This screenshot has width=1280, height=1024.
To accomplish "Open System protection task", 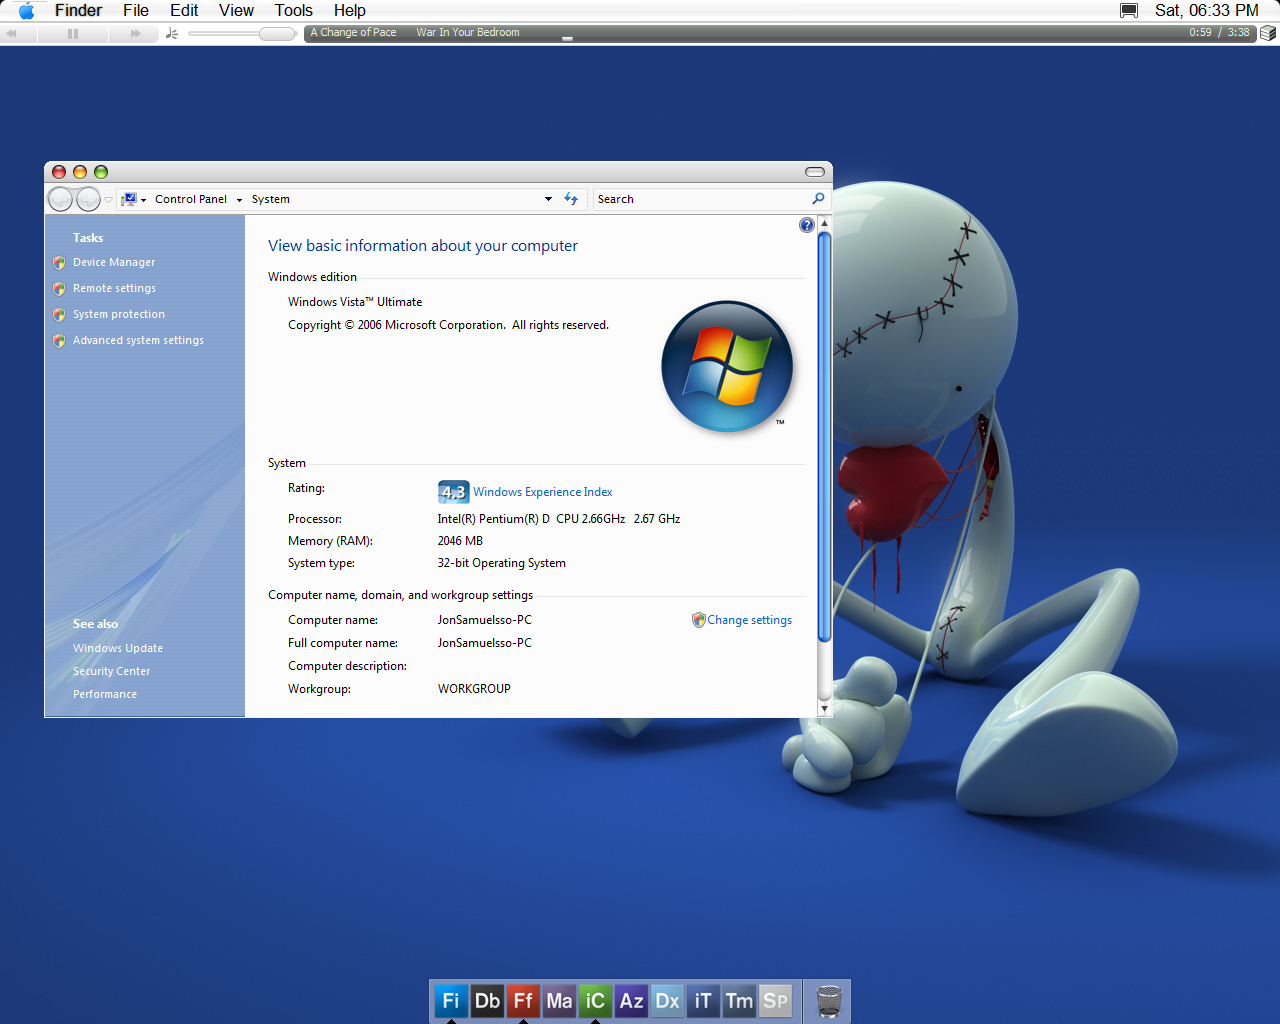I will coord(119,314).
